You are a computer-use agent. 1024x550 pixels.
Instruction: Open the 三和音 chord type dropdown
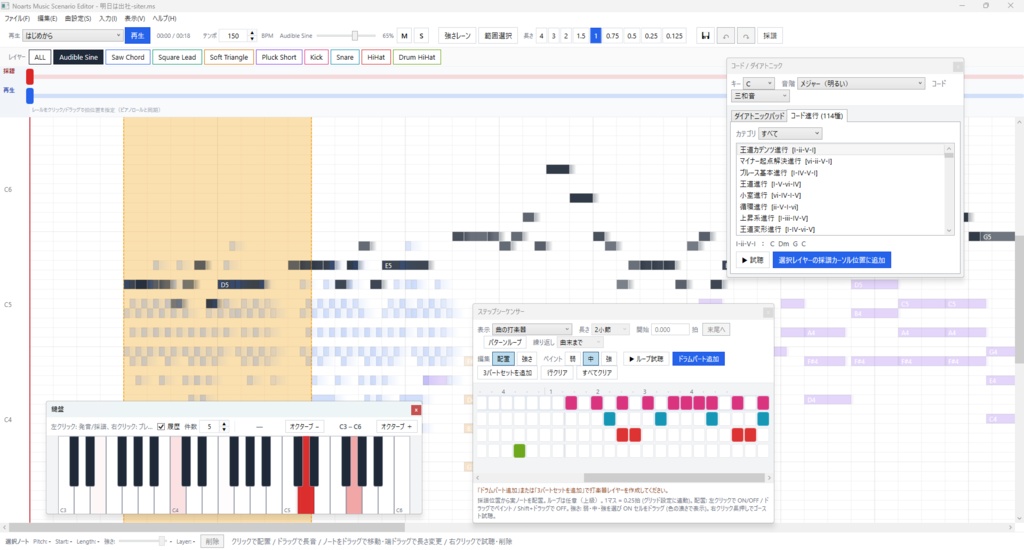(760, 96)
